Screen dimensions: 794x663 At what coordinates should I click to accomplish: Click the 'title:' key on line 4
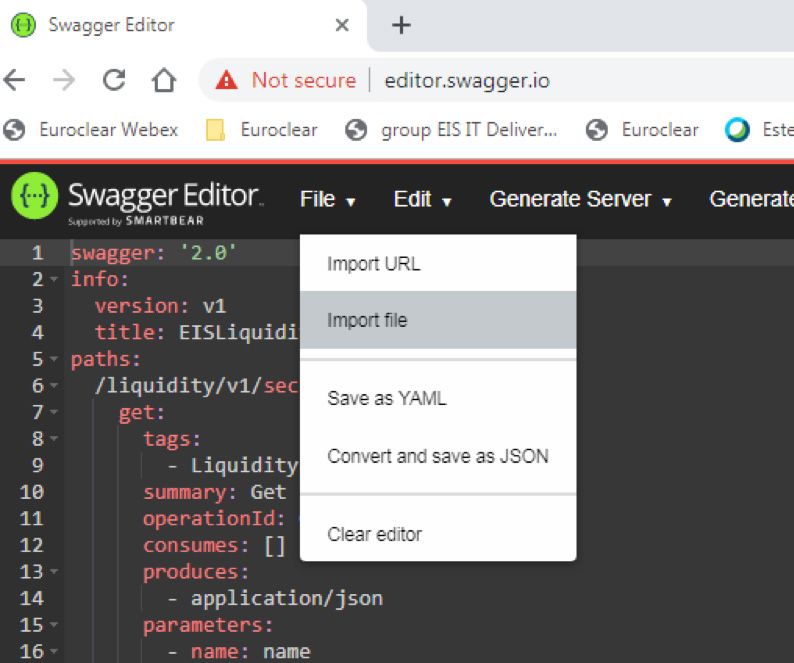(130, 333)
